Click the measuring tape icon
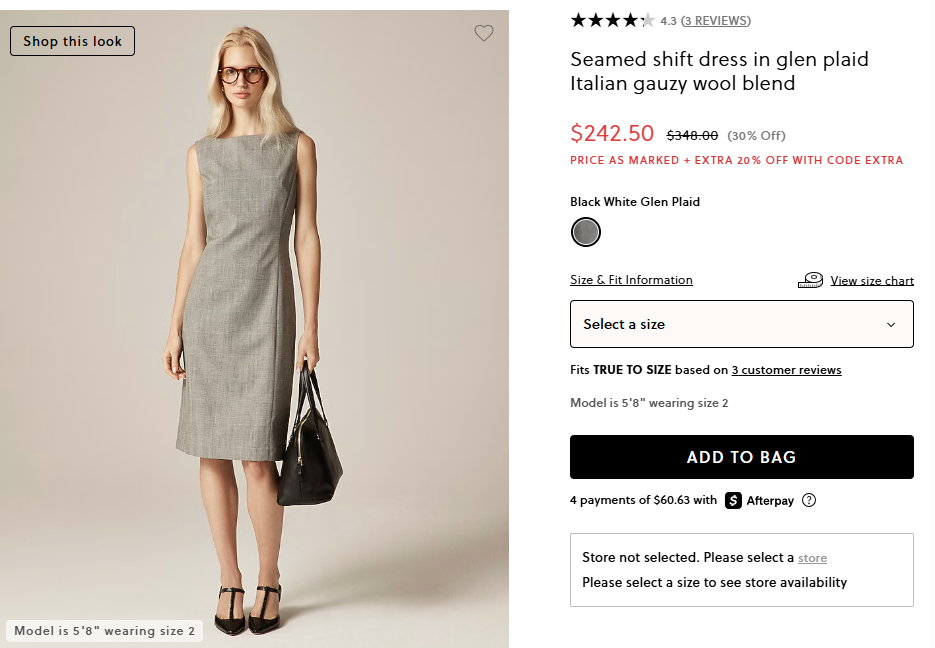The height and width of the screenshot is (648, 935). point(810,281)
